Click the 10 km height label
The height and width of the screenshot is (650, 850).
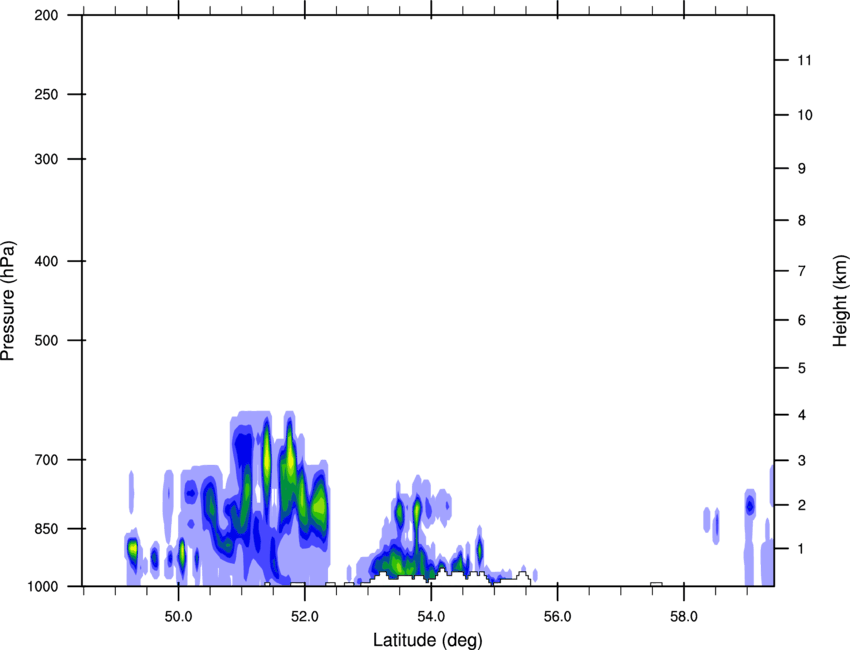[805, 115]
